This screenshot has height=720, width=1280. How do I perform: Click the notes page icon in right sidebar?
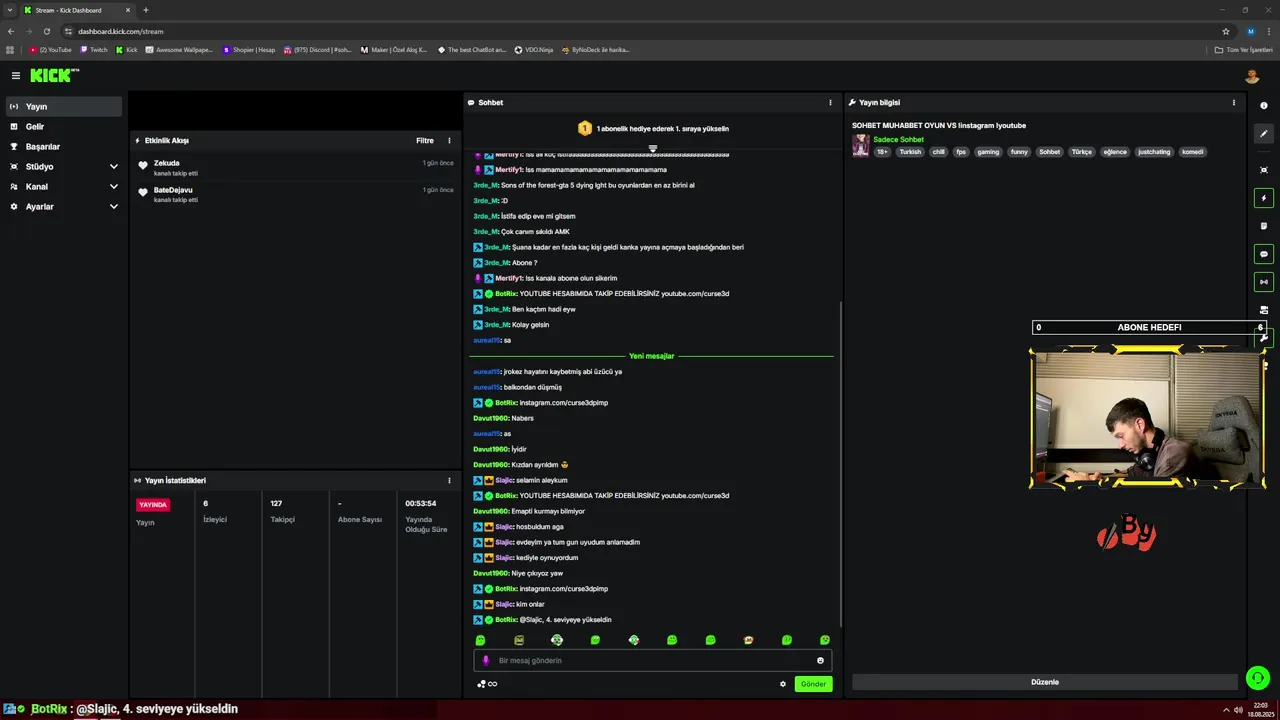pyautogui.click(x=1264, y=226)
